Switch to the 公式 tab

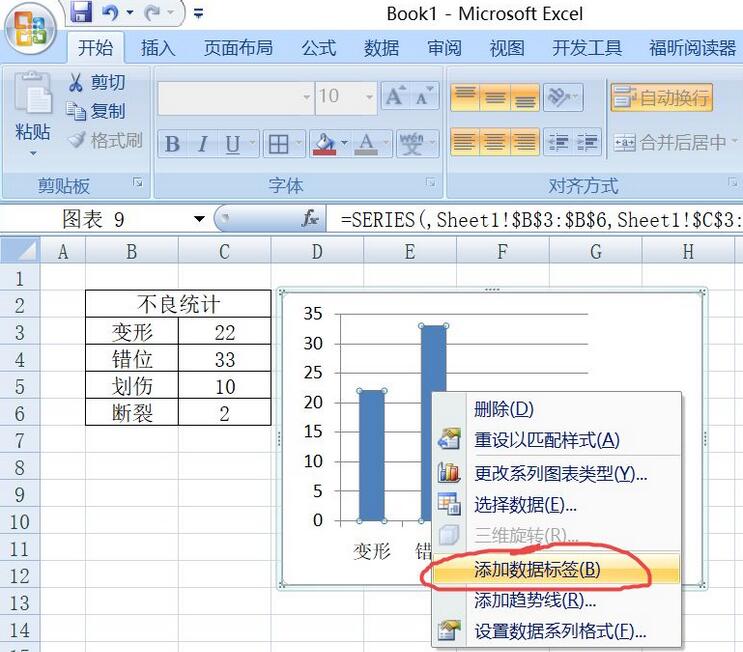tap(319, 48)
